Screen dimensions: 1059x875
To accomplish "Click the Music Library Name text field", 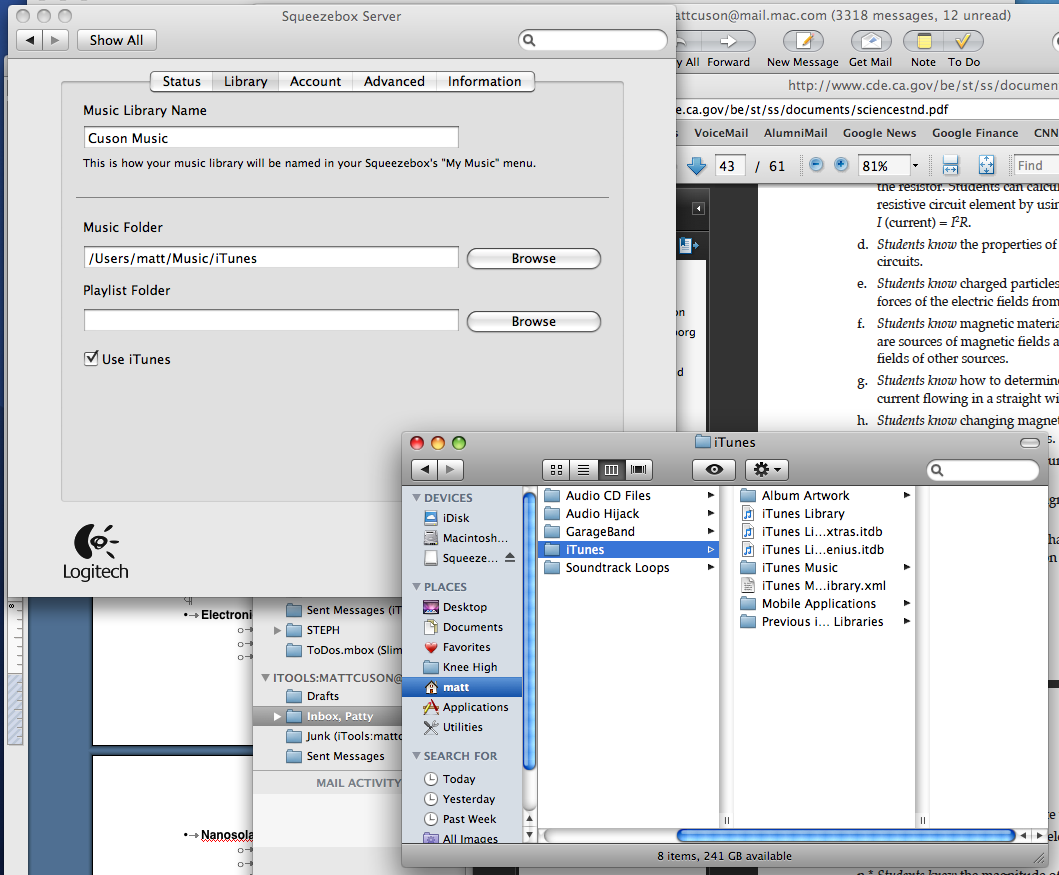I will 271,138.
